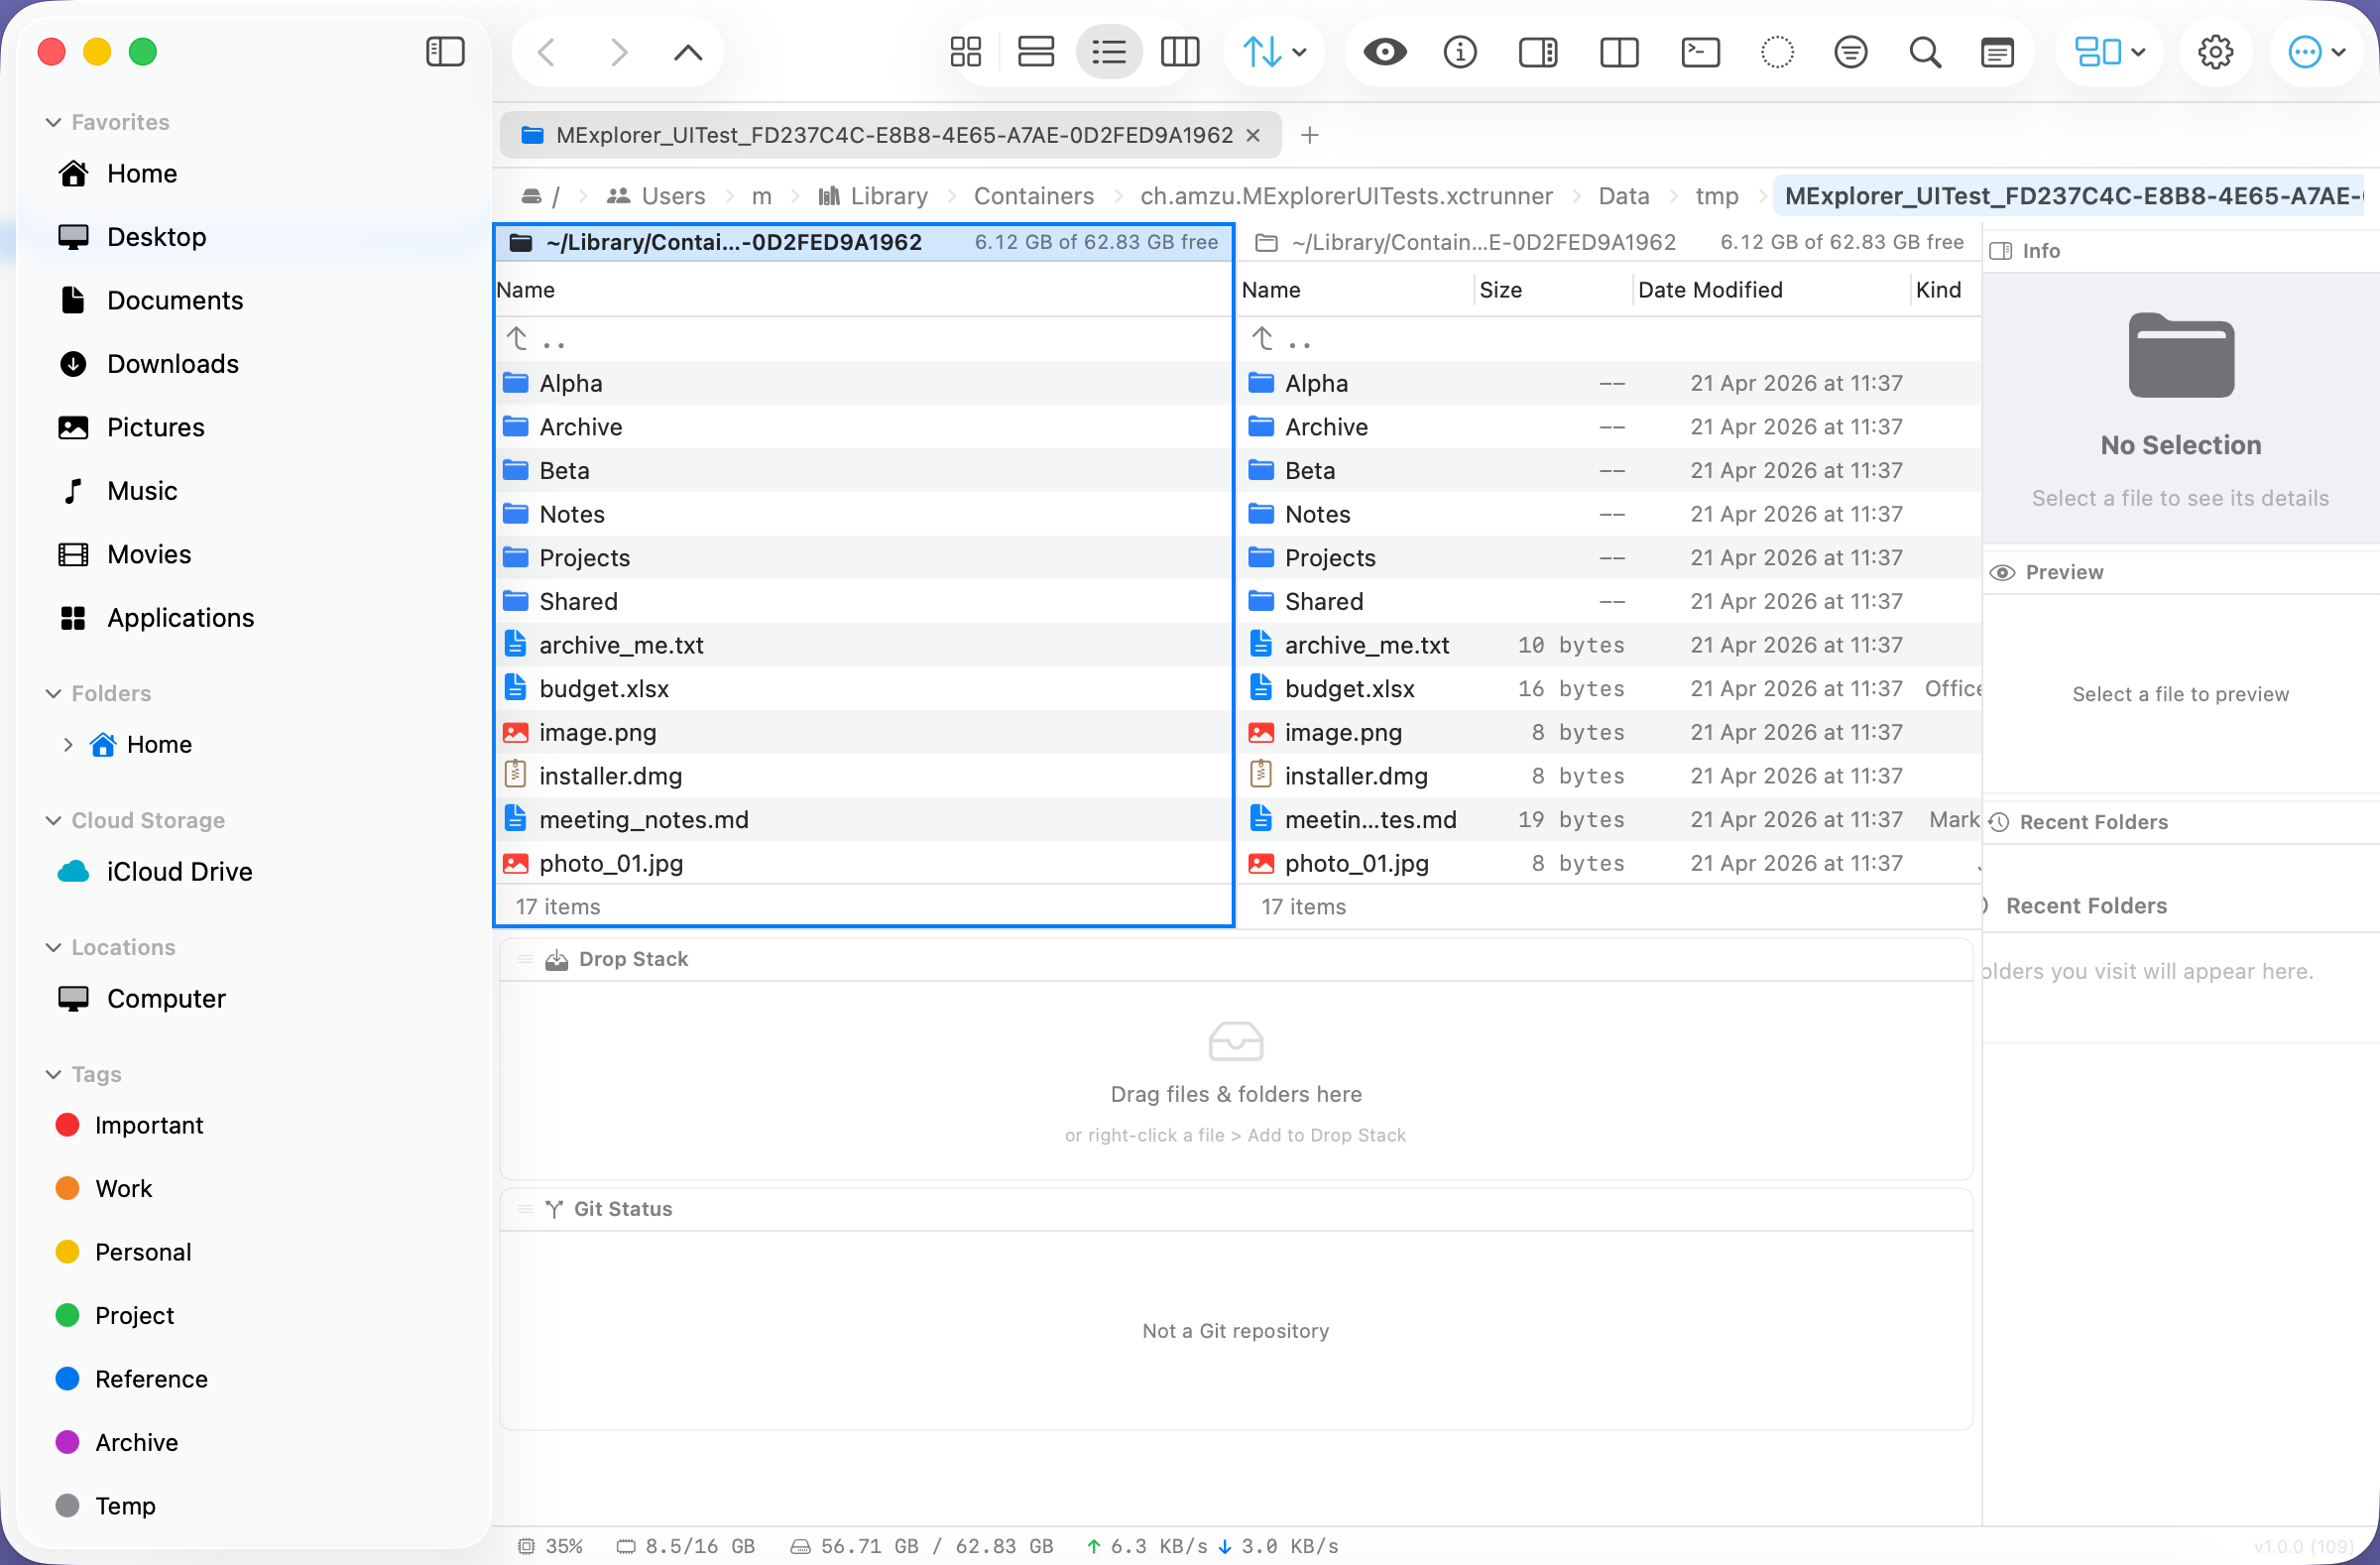This screenshot has width=2380, height=1565.
Task: Click the Data breadcrumb
Action: pyautogui.click(x=1623, y=196)
